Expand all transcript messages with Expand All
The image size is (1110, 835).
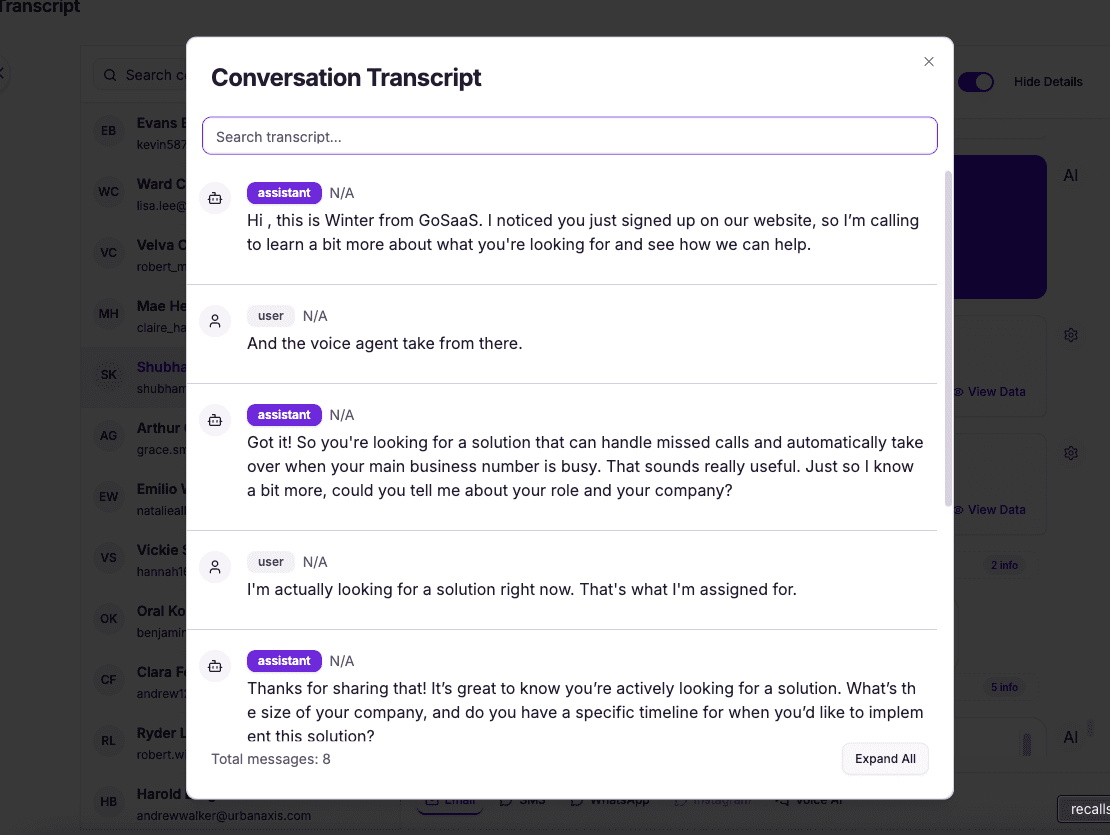(x=885, y=759)
